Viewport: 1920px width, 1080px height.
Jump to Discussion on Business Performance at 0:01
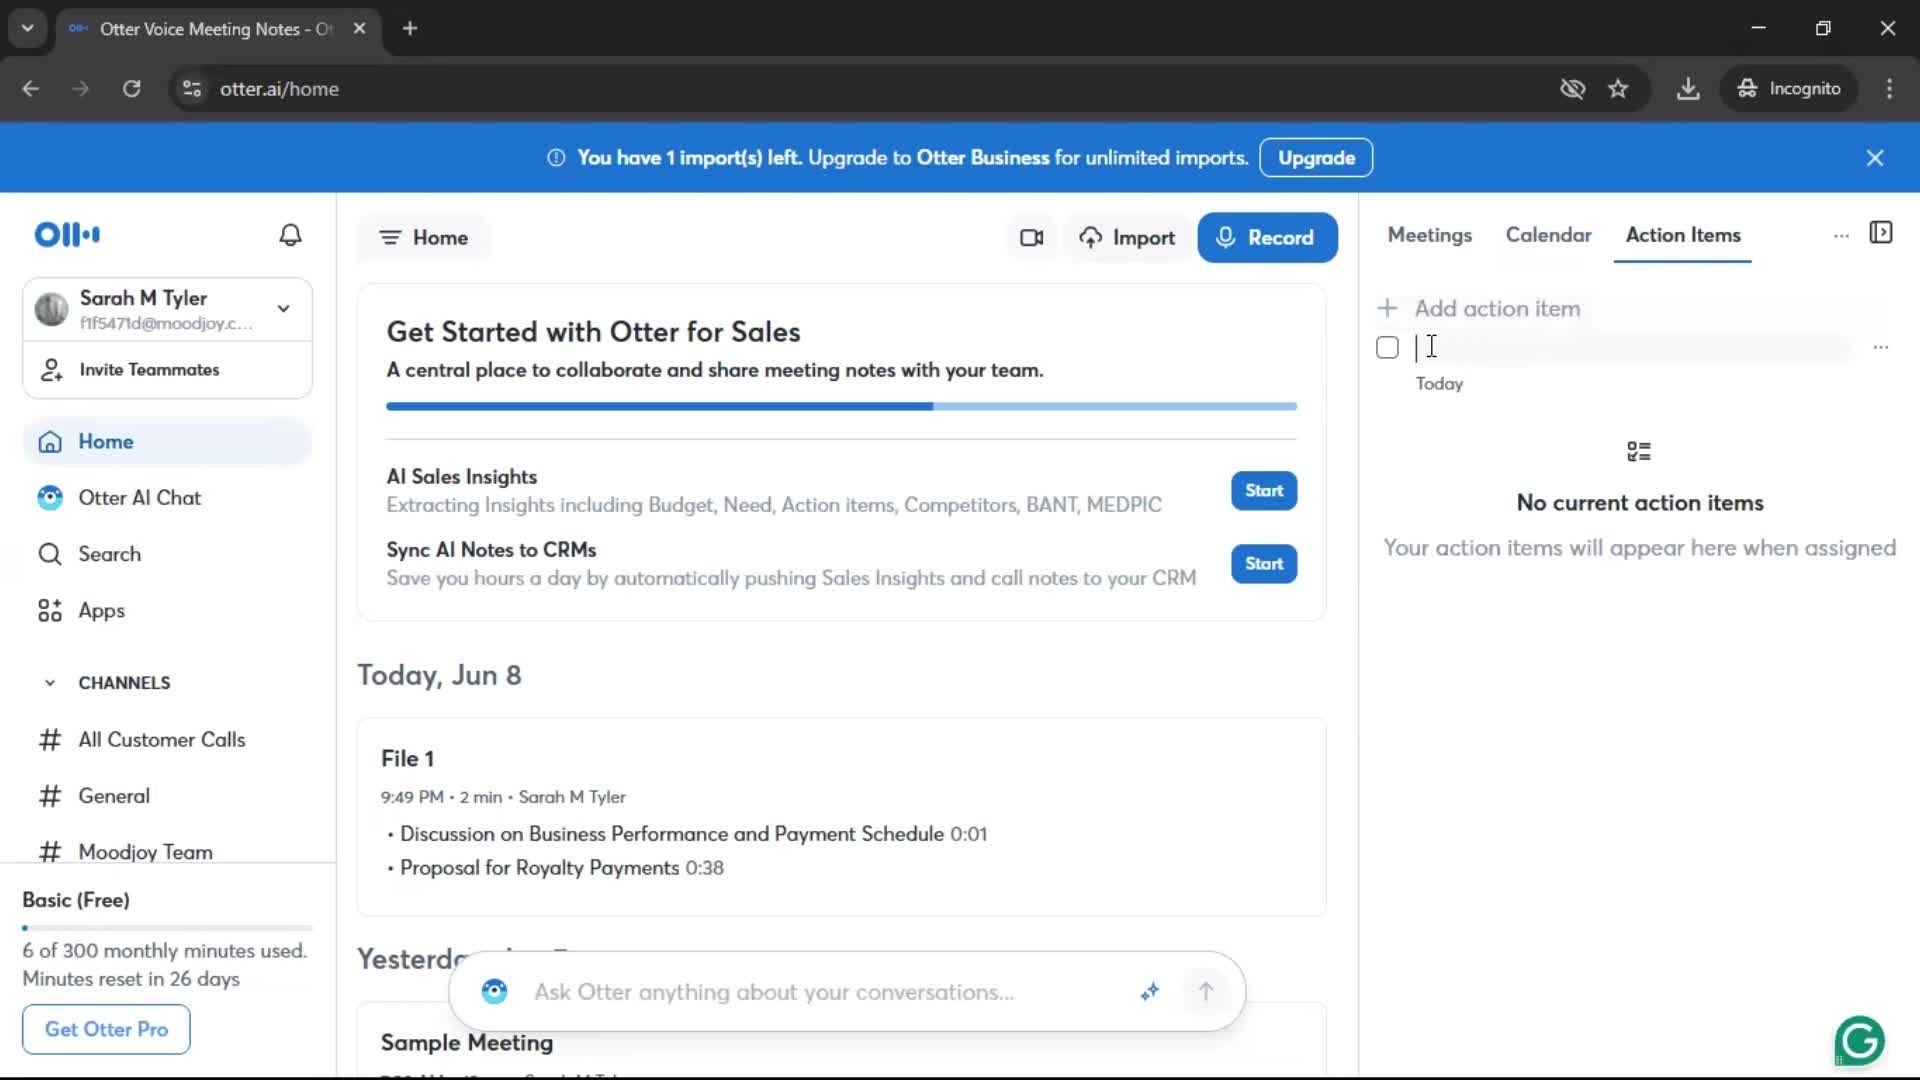(693, 834)
